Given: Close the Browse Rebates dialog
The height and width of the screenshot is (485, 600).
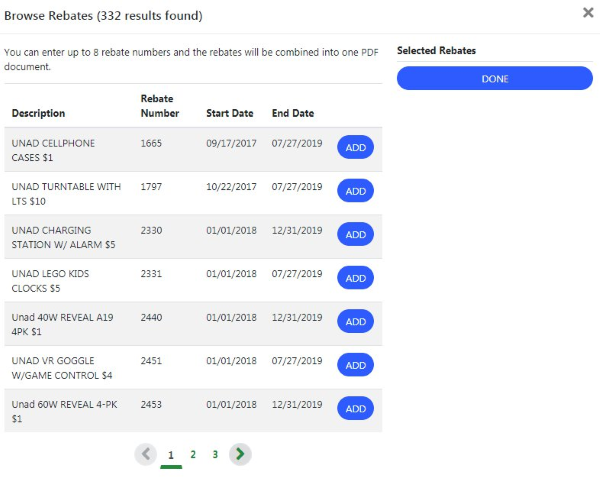Looking at the screenshot, I should [587, 13].
